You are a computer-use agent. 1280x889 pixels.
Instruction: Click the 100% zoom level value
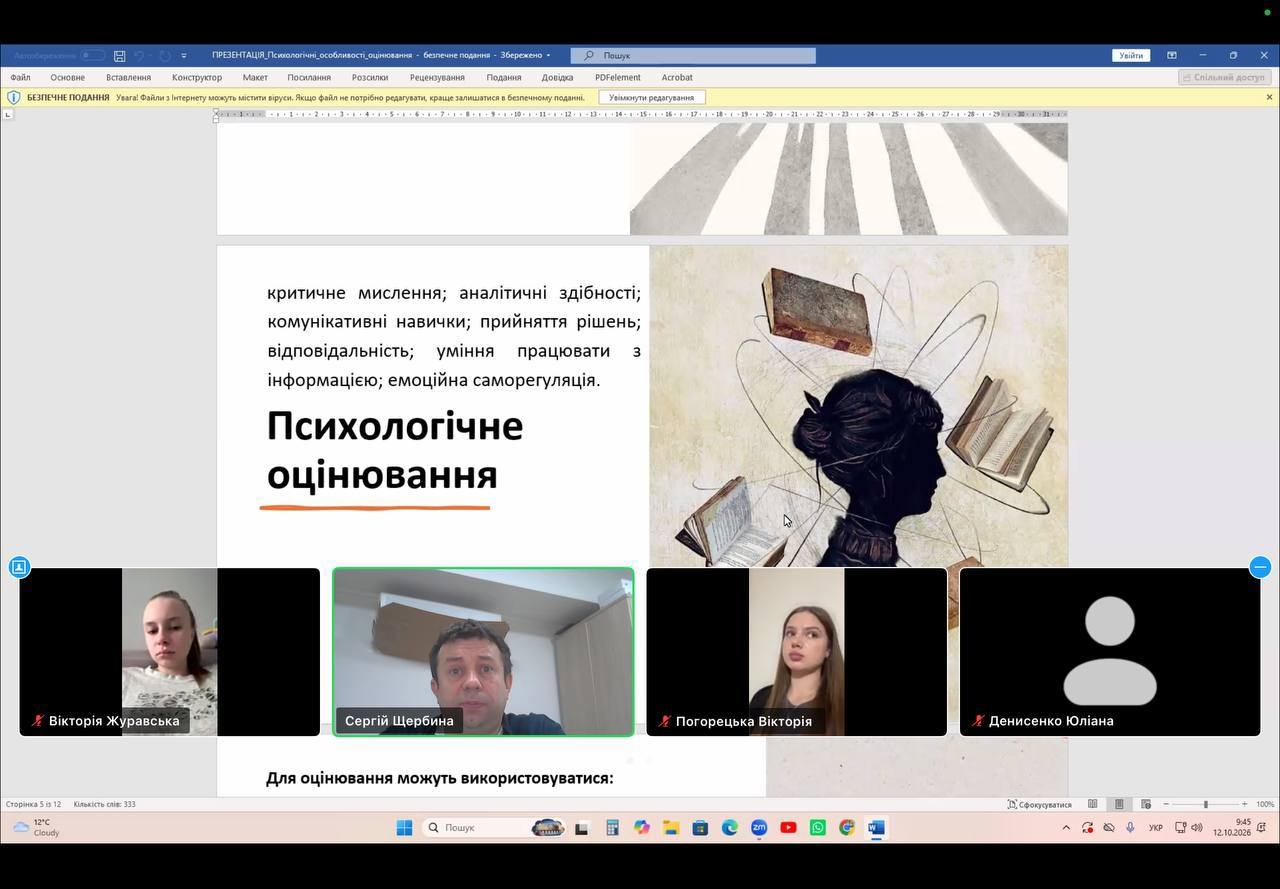(x=1265, y=804)
